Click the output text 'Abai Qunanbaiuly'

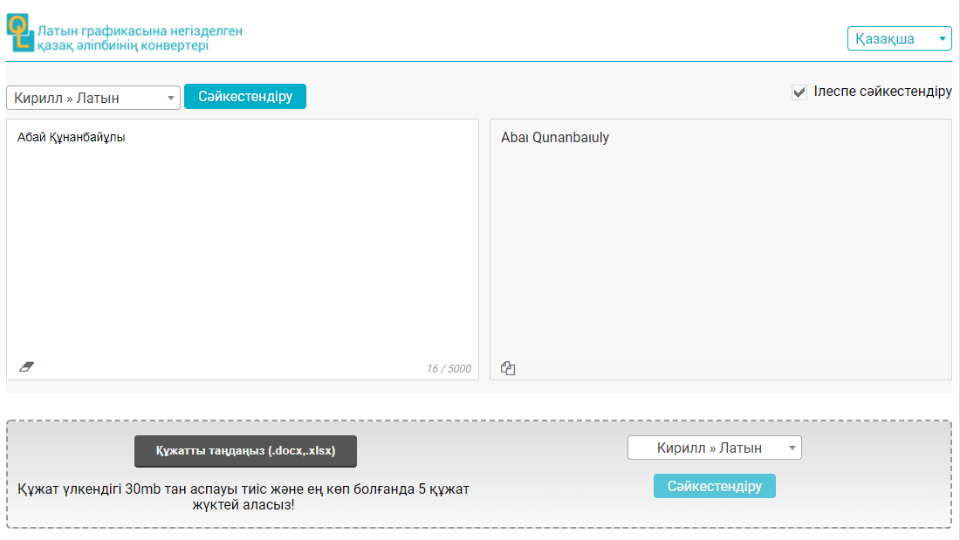(555, 138)
